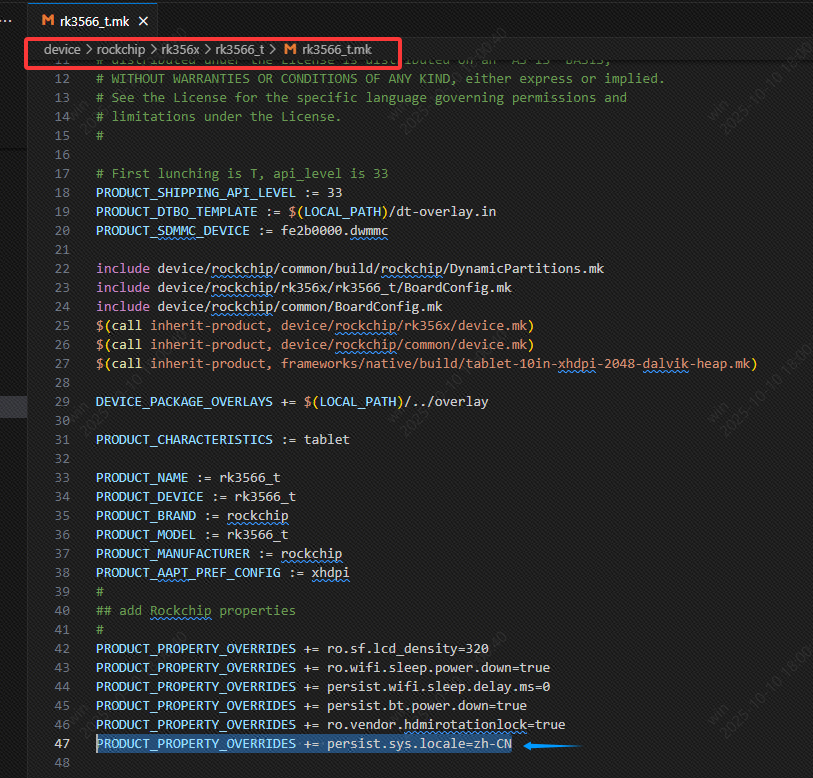Screen dimensions: 813x778
Task: Click the ro.sf.lcd_density=320 property
Action: pyautogui.click(x=407, y=648)
